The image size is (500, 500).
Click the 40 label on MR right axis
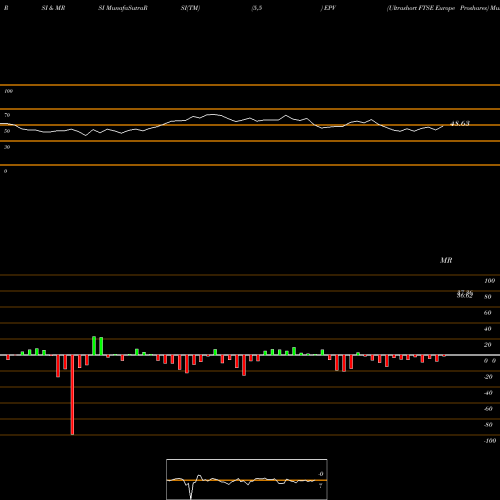[x=488, y=329]
